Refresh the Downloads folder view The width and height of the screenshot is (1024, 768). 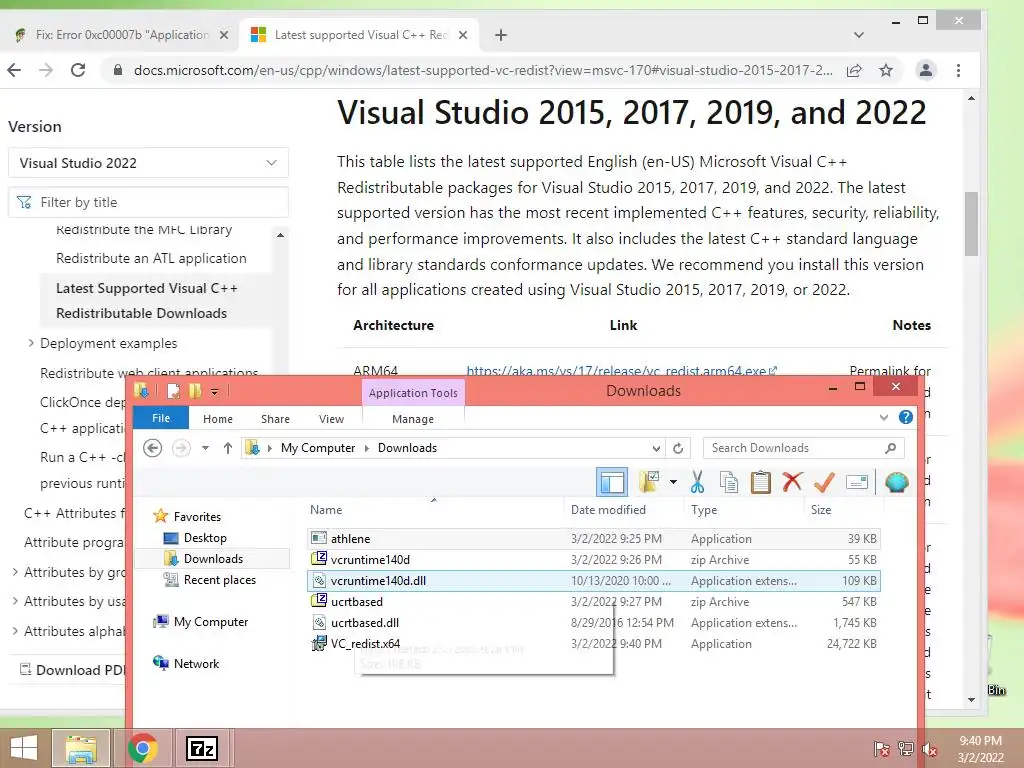678,449
